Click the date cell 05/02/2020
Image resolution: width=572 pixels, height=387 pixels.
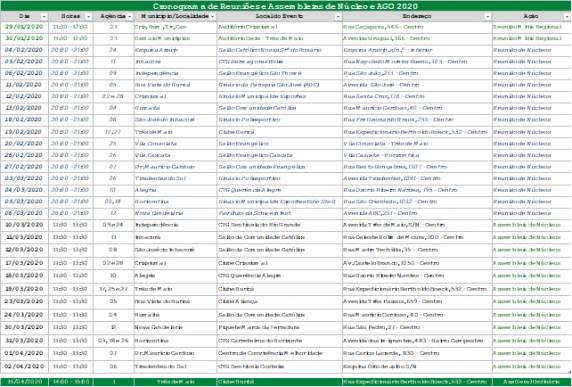(24, 62)
